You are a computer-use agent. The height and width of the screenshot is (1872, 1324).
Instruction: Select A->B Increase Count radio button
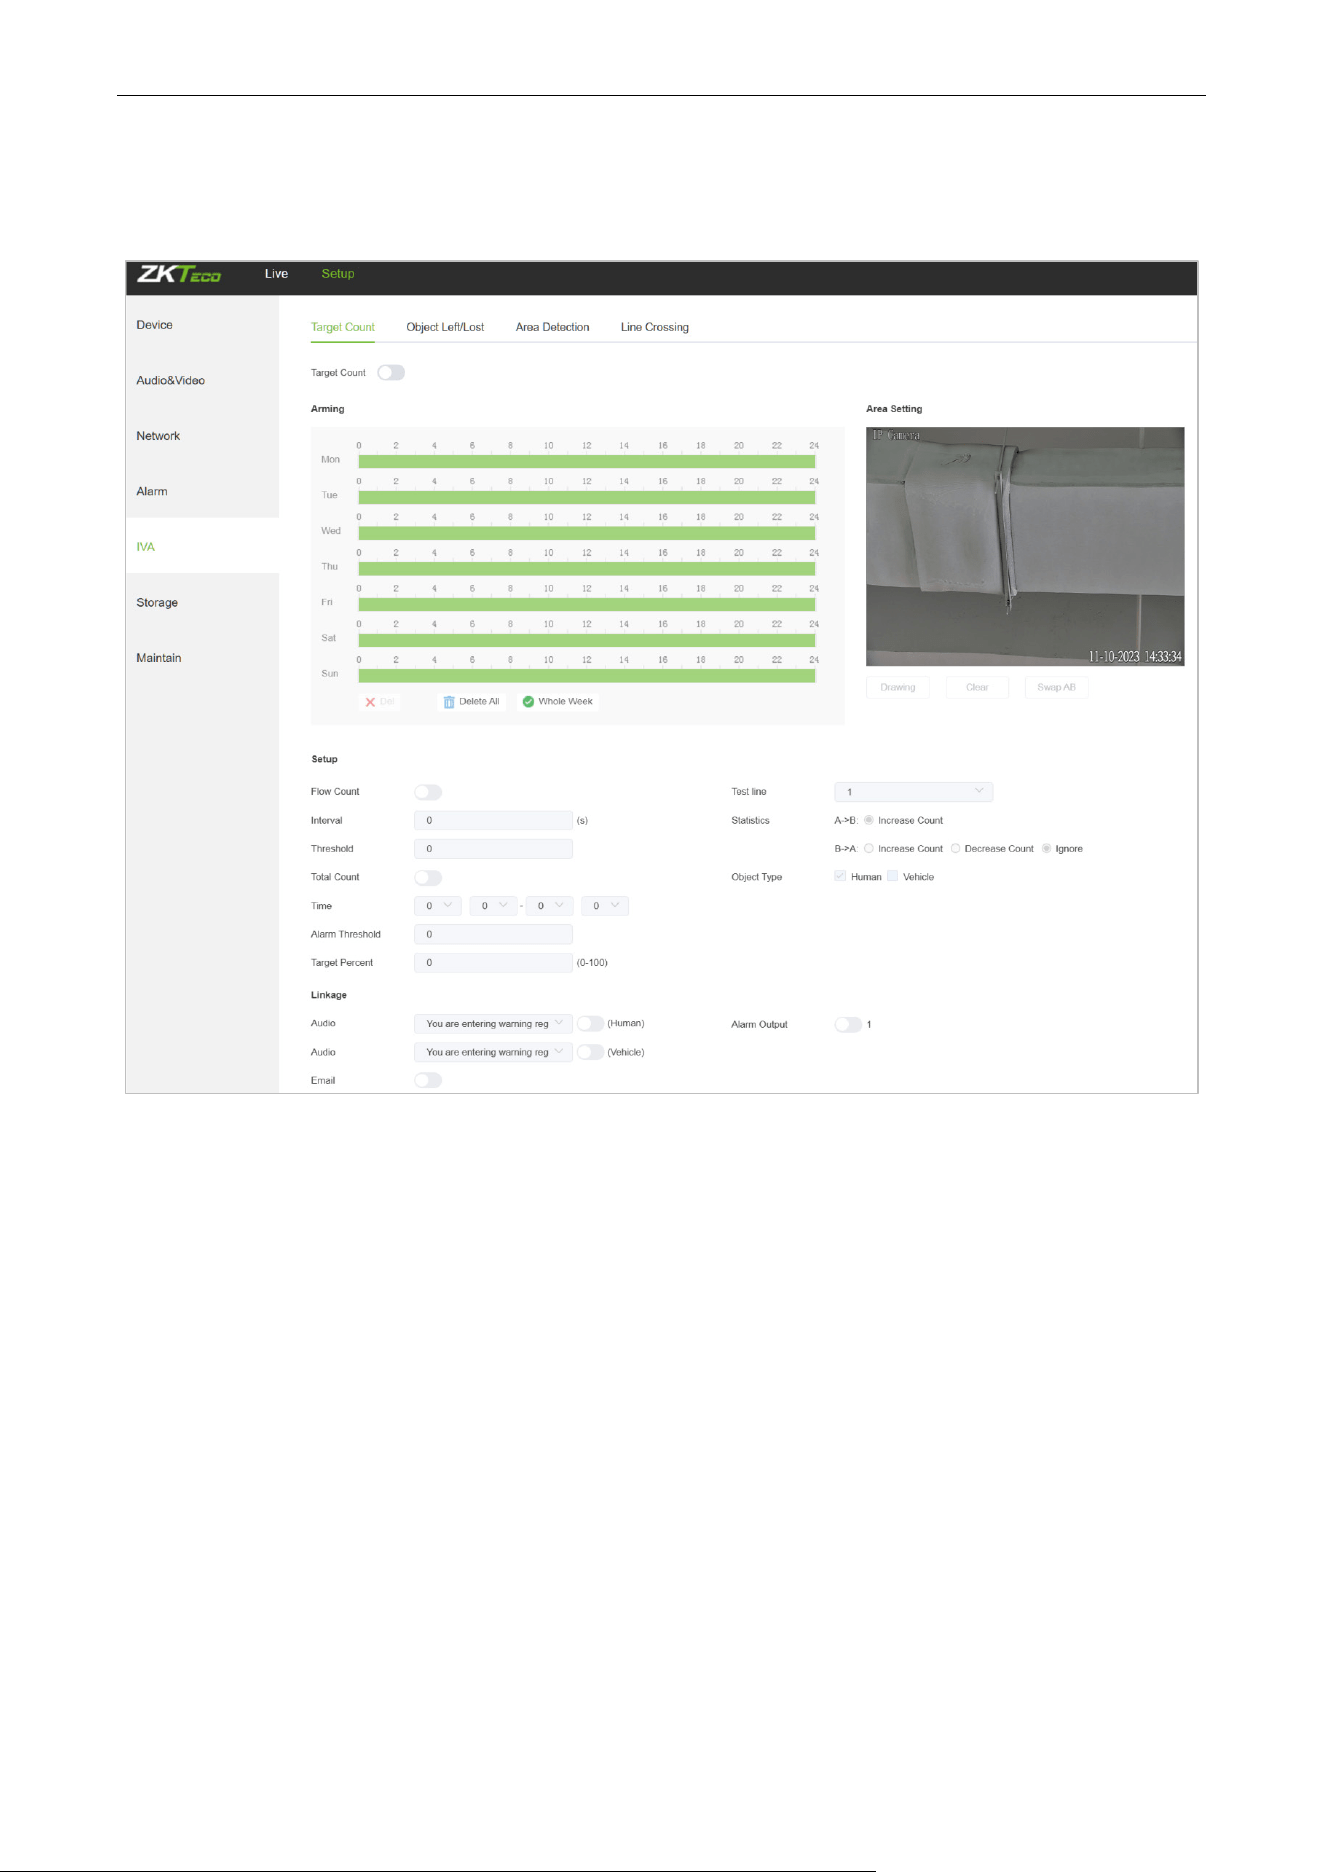pyautogui.click(x=869, y=820)
